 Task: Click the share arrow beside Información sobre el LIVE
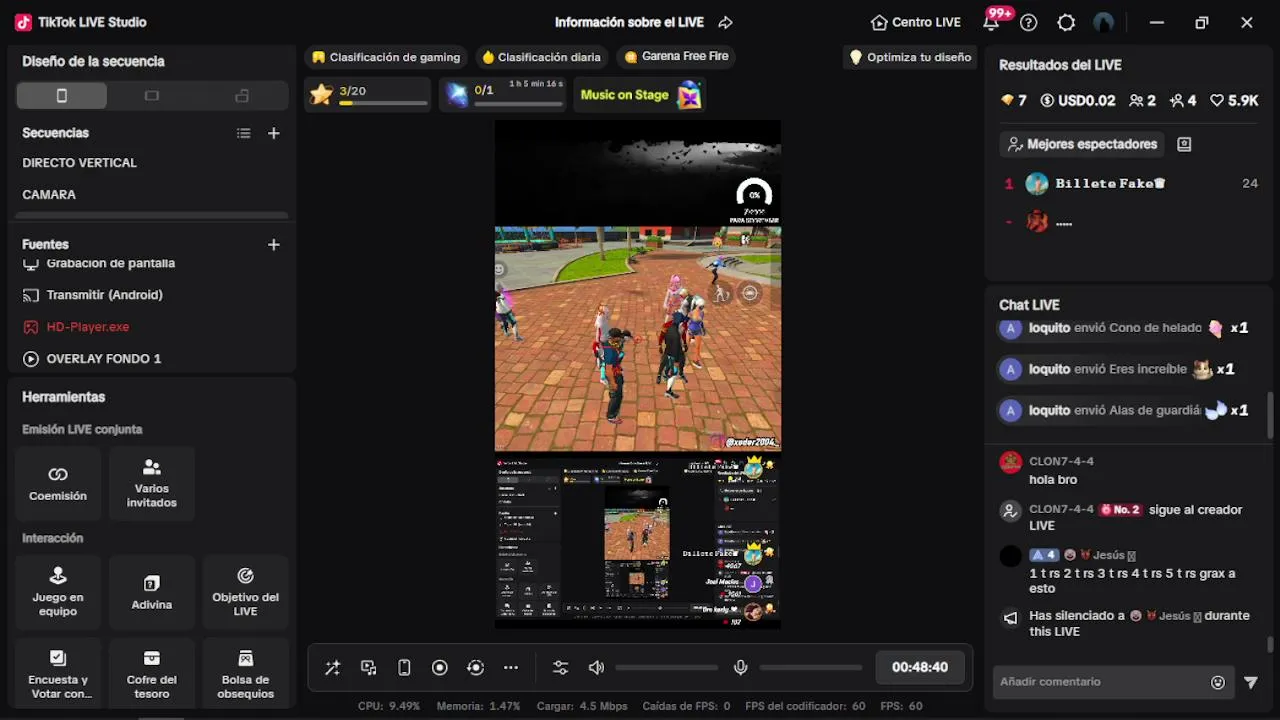tap(726, 22)
